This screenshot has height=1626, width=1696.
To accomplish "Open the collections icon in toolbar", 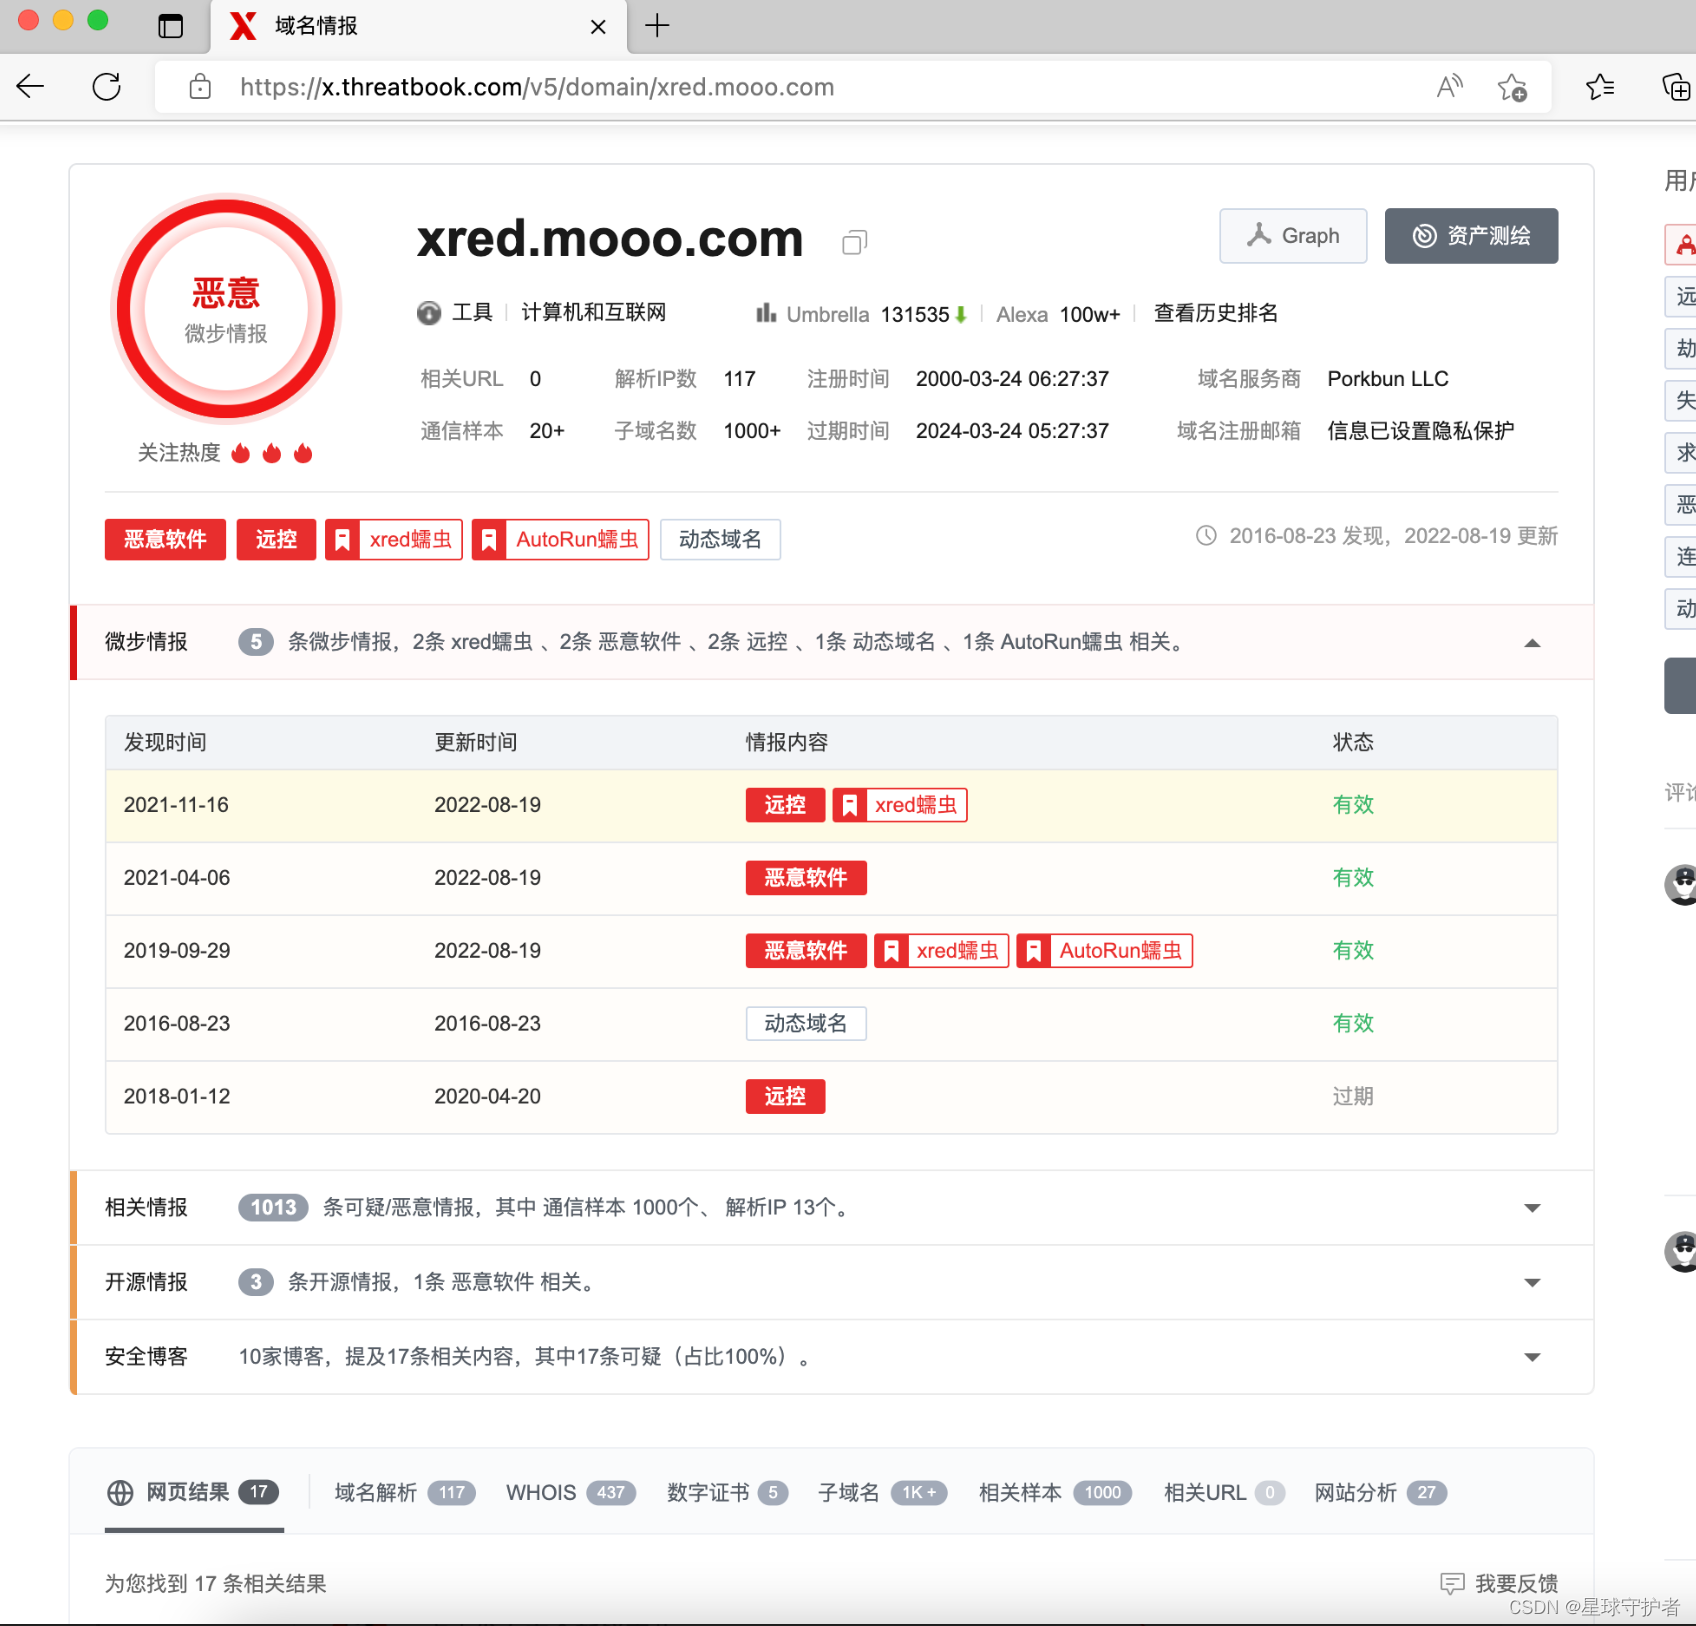I will pyautogui.click(x=1676, y=87).
